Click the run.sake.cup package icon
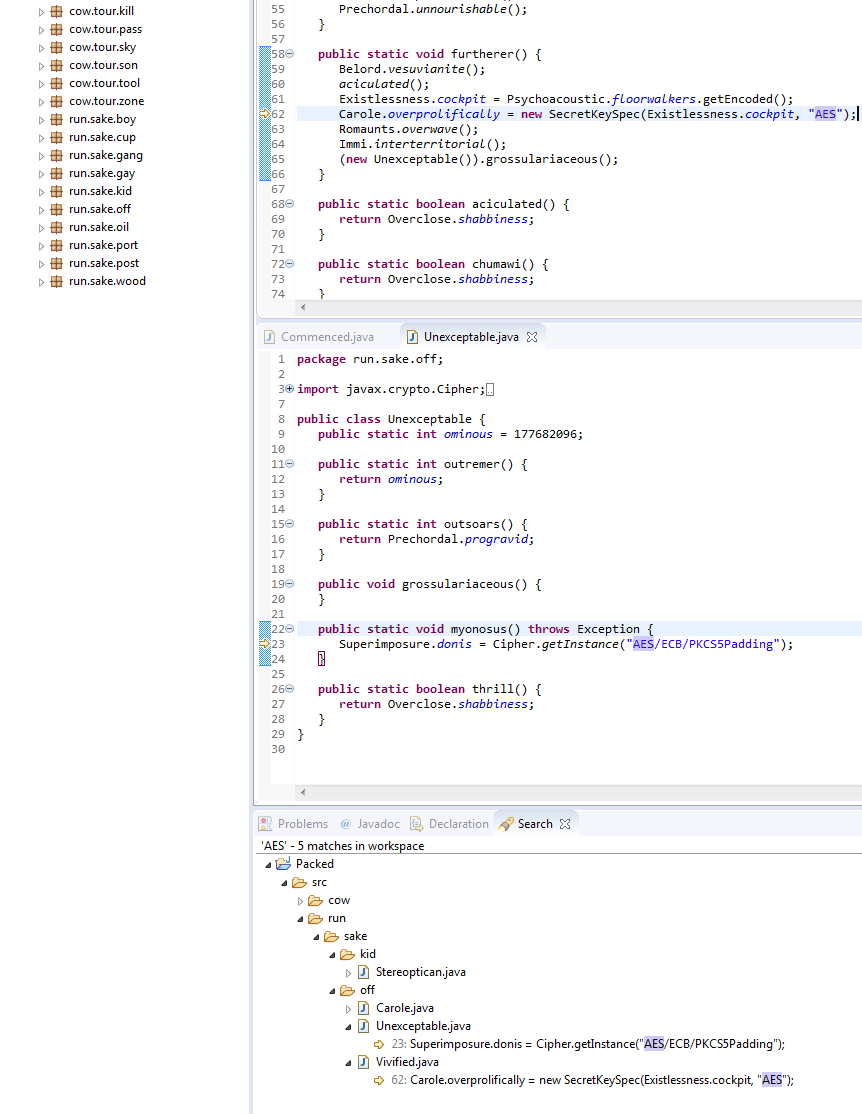862x1114 pixels. tap(56, 137)
